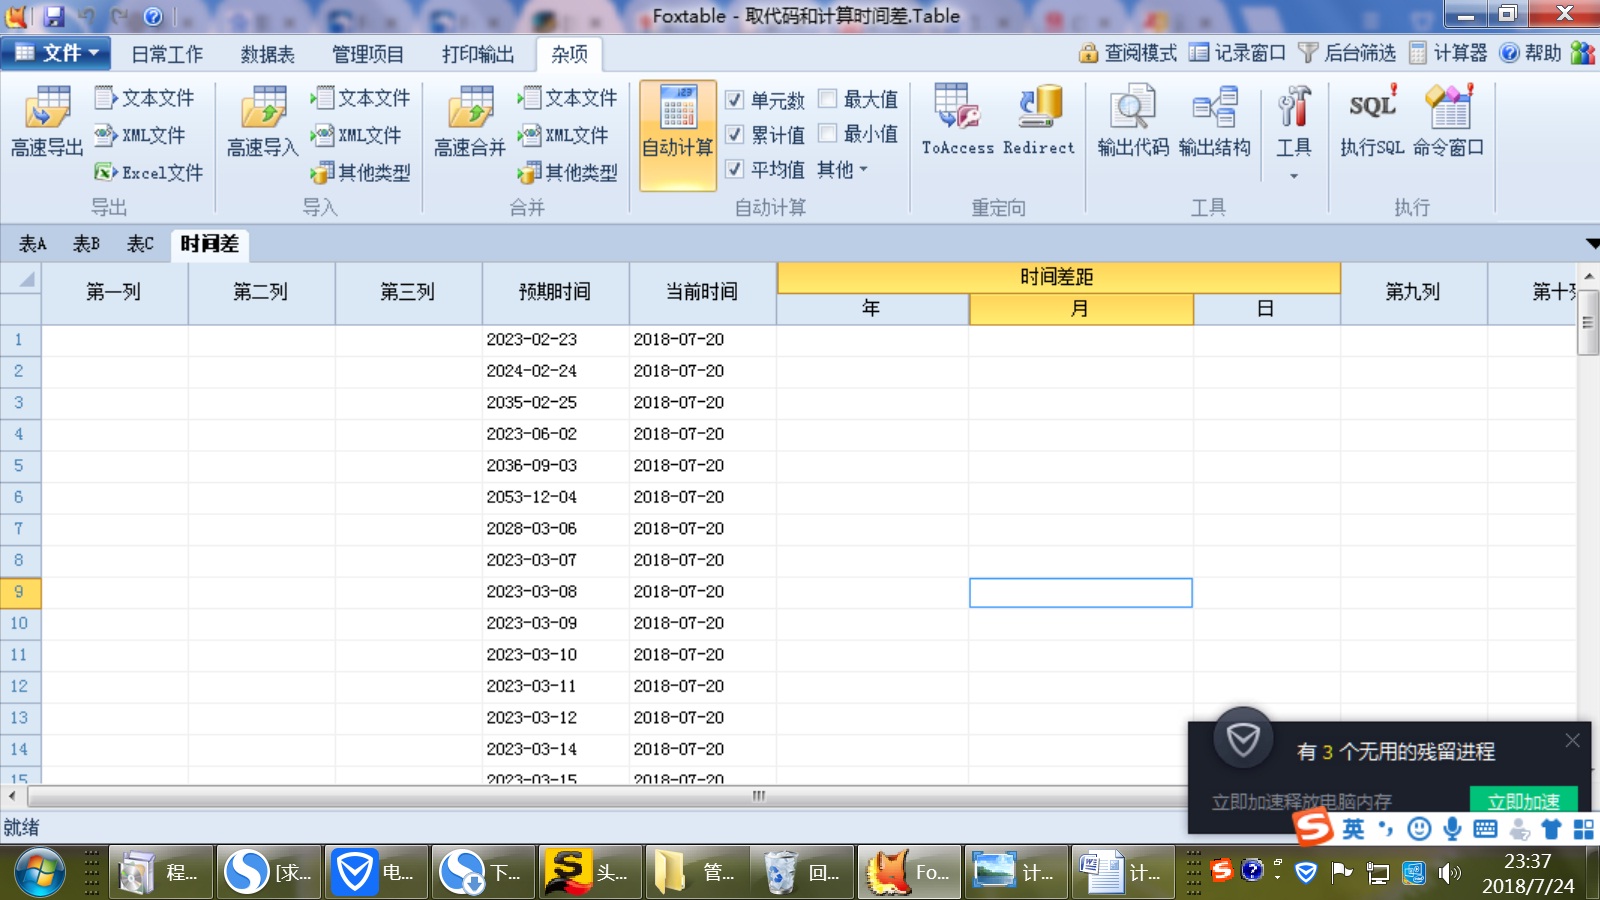Screen dimensions: 1600x900
Task: Select the 时间差 table tab
Action: (x=210, y=244)
